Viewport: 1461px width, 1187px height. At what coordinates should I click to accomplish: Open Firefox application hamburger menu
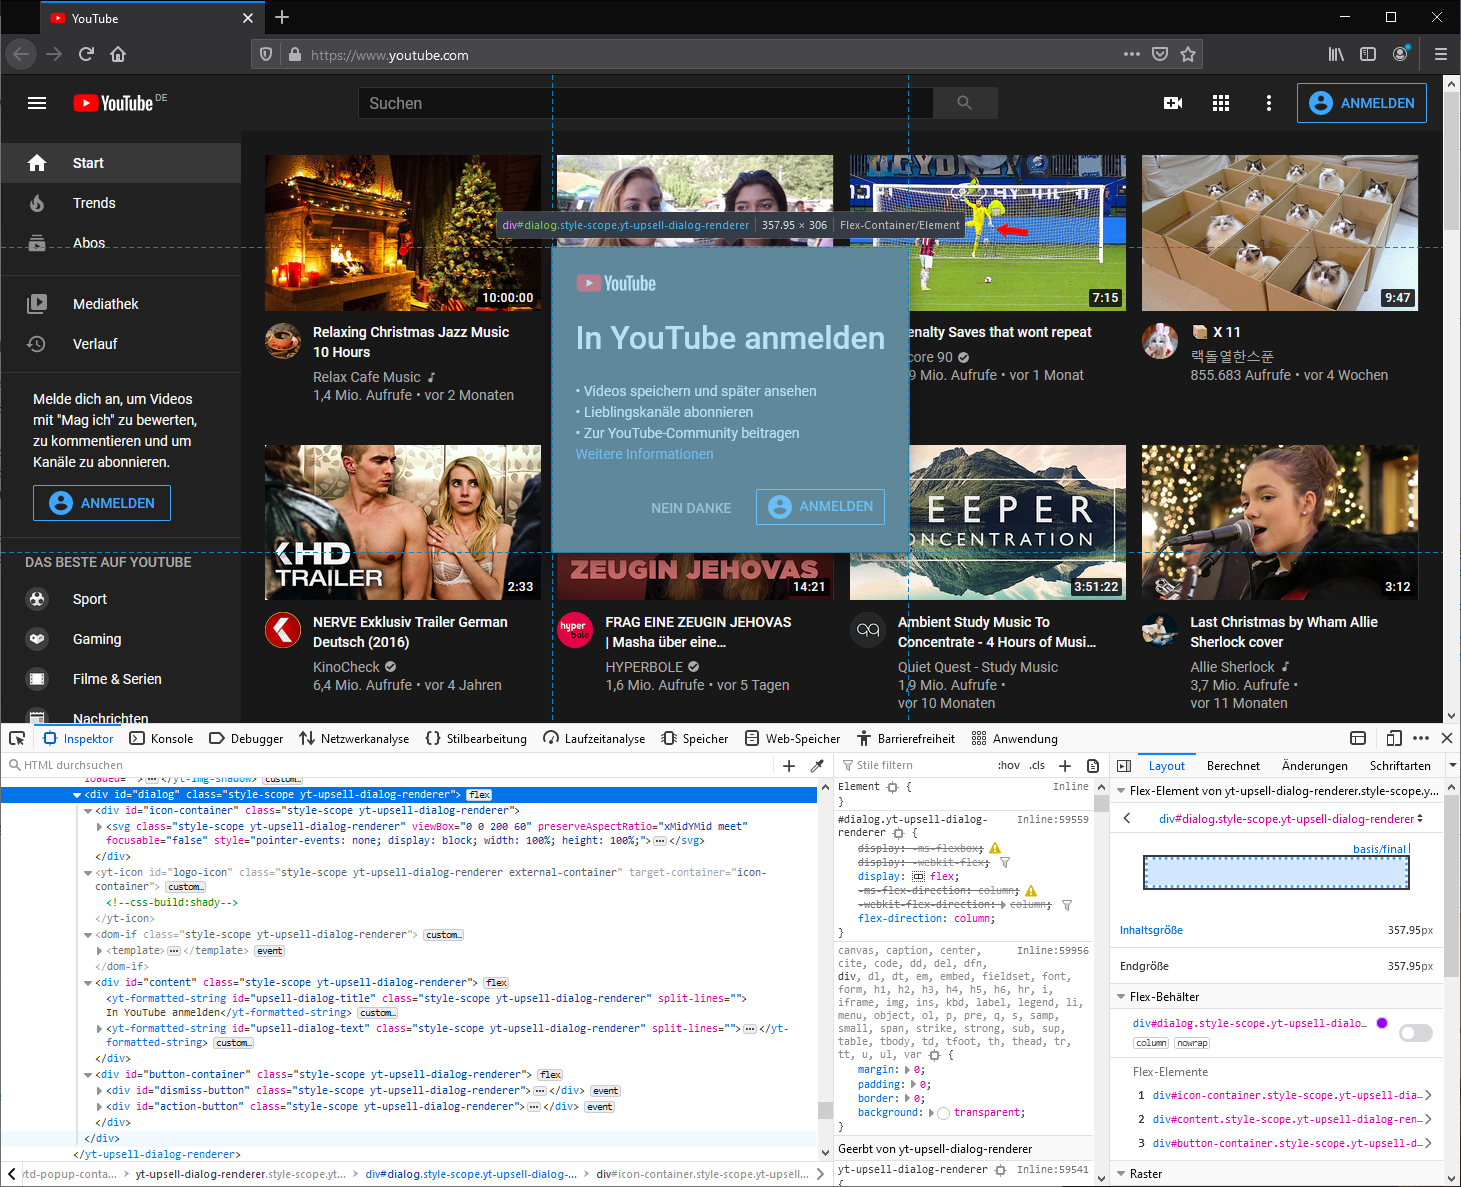[1441, 54]
